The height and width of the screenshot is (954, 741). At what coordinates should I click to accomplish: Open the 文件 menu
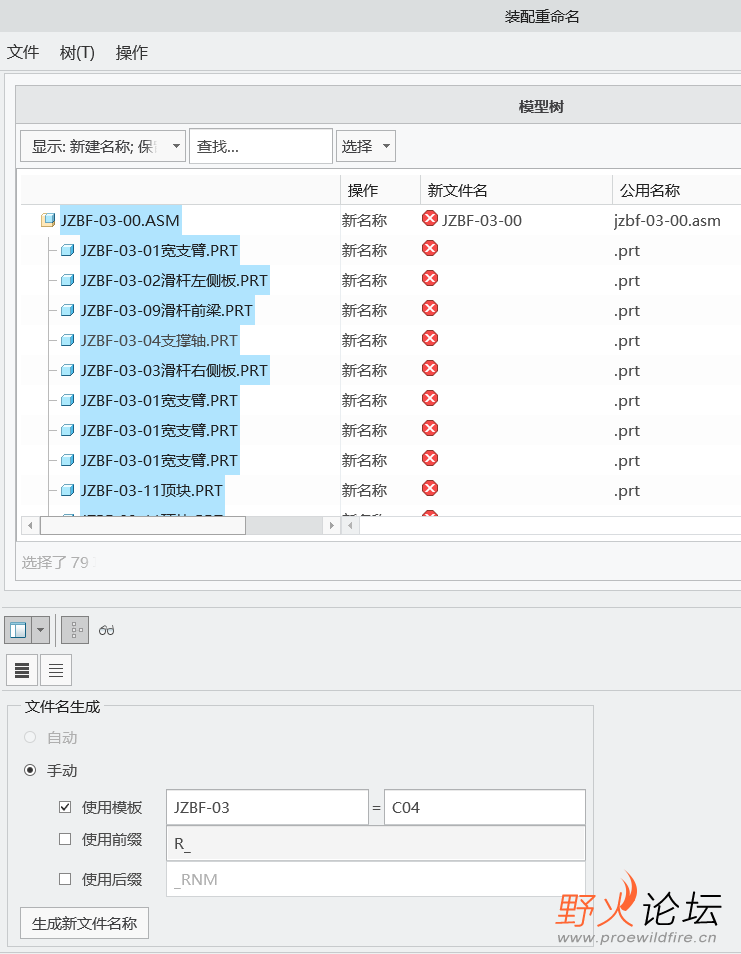(x=23, y=52)
